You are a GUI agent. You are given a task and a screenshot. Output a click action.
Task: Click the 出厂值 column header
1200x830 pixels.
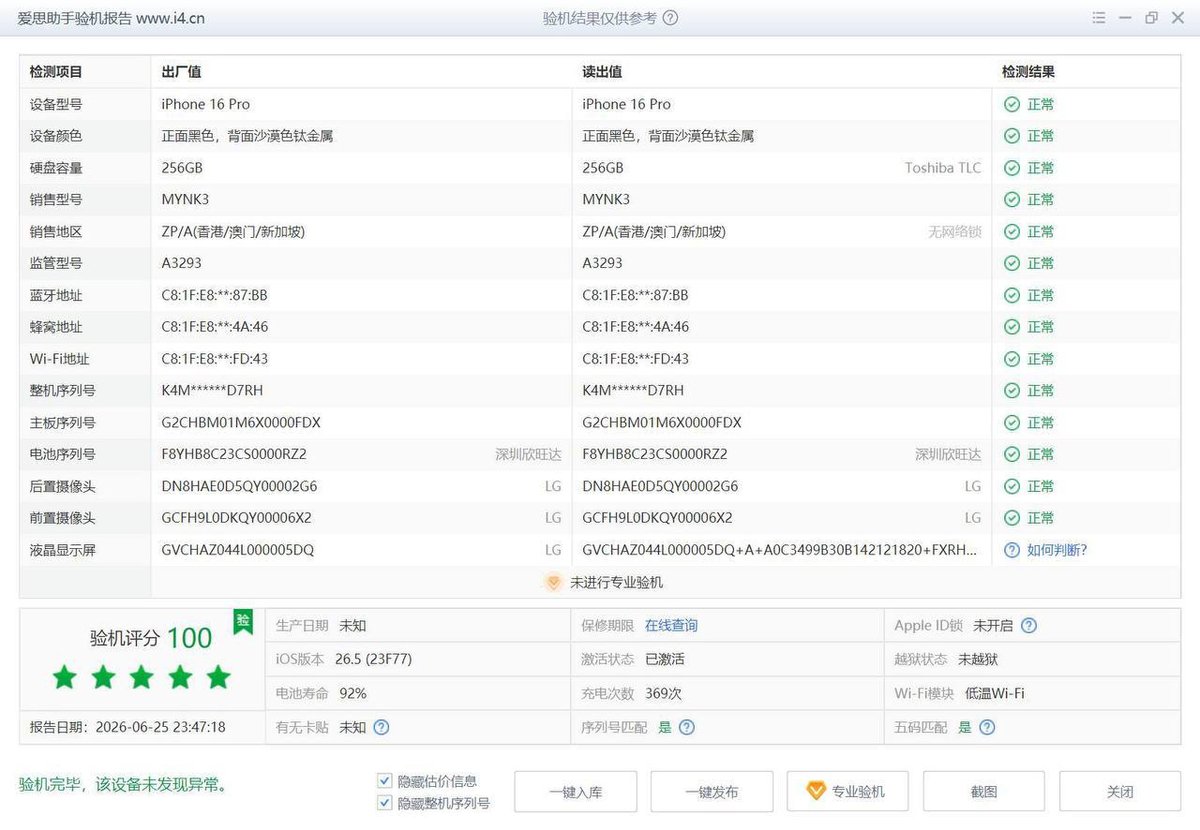pos(182,72)
